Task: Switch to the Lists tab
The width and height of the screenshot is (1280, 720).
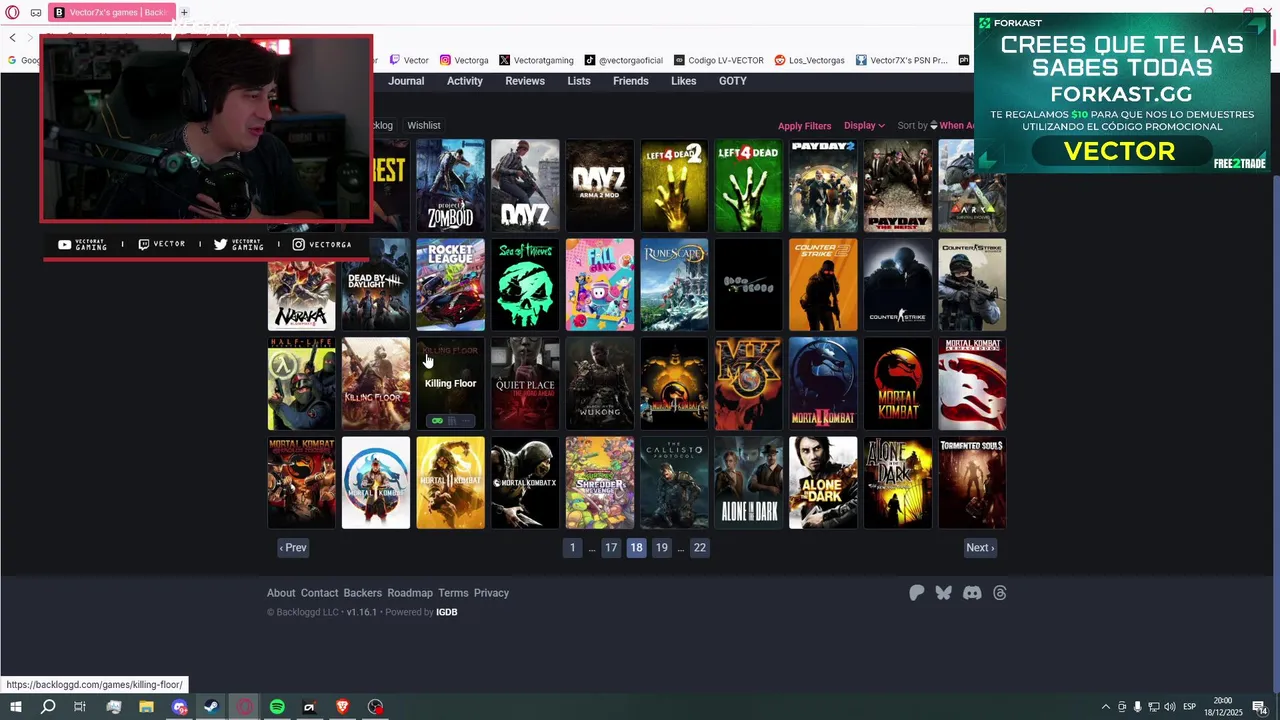Action: coord(579,81)
